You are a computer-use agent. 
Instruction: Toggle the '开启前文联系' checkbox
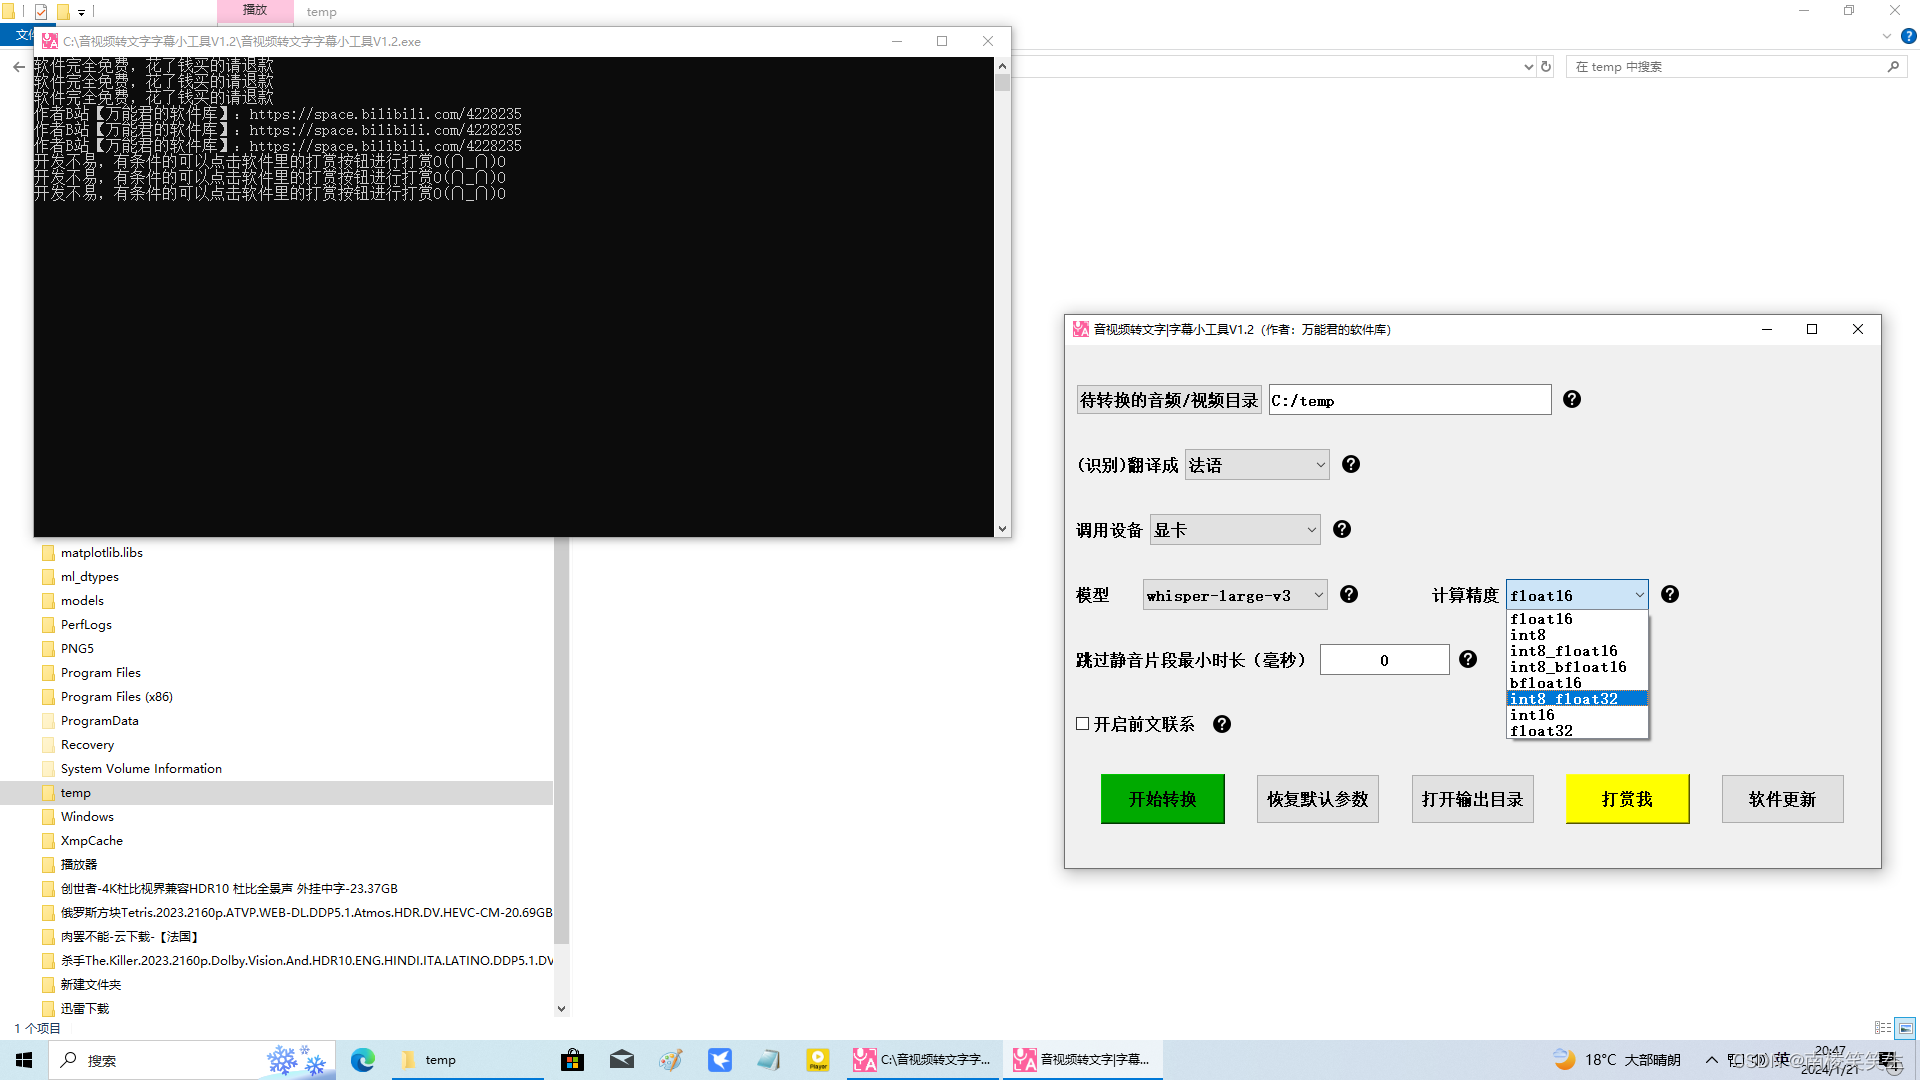1081,724
